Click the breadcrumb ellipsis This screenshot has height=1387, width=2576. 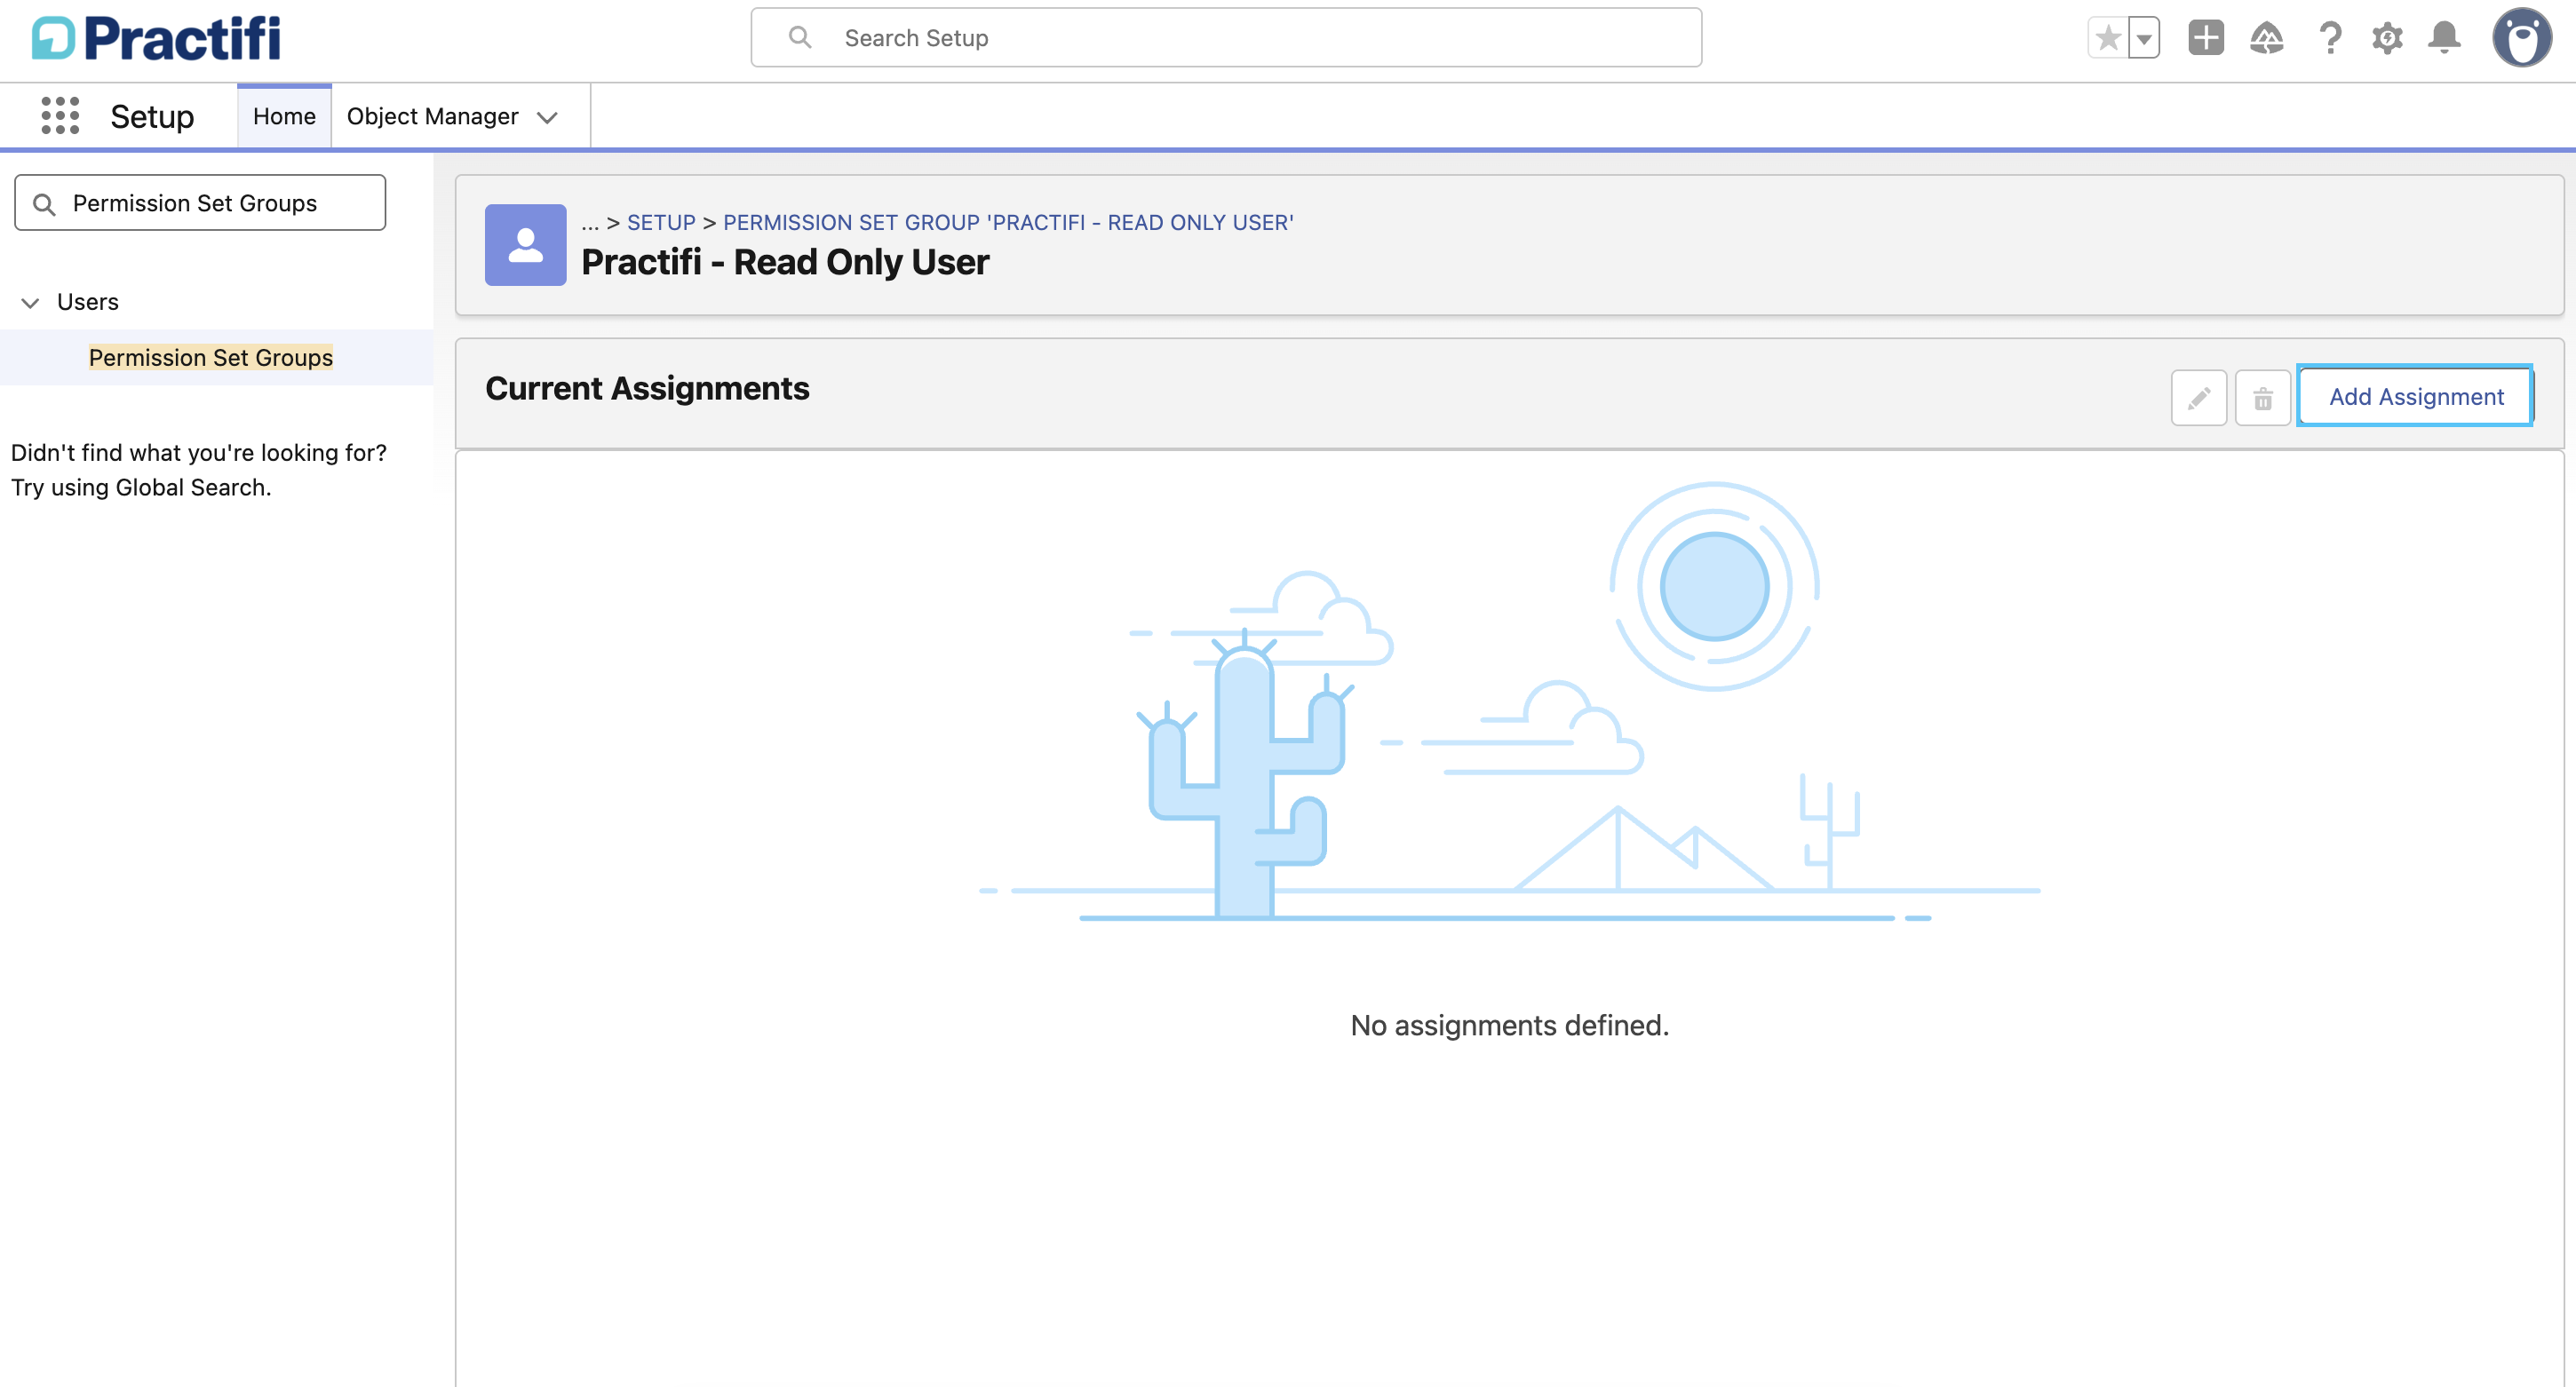[590, 223]
